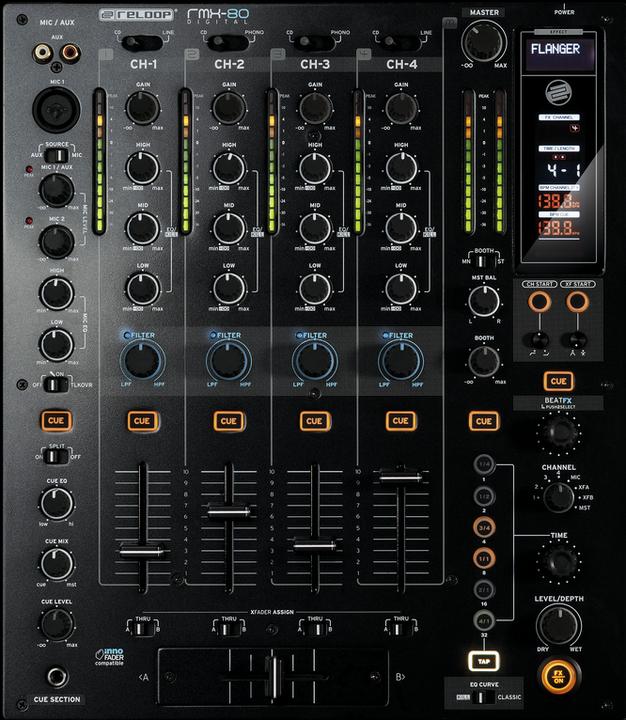Select the 3/4 beat button
Image resolution: width=626 pixels, height=720 pixels.
[x=484, y=528]
